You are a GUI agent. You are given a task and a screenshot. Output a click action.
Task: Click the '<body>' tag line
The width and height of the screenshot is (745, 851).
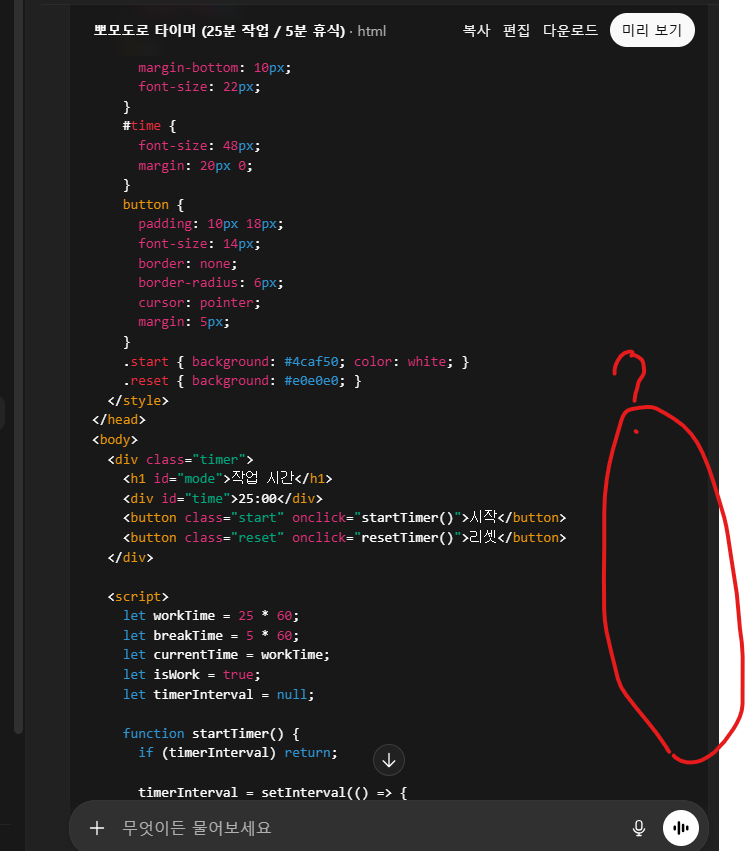pyautogui.click(x=115, y=440)
